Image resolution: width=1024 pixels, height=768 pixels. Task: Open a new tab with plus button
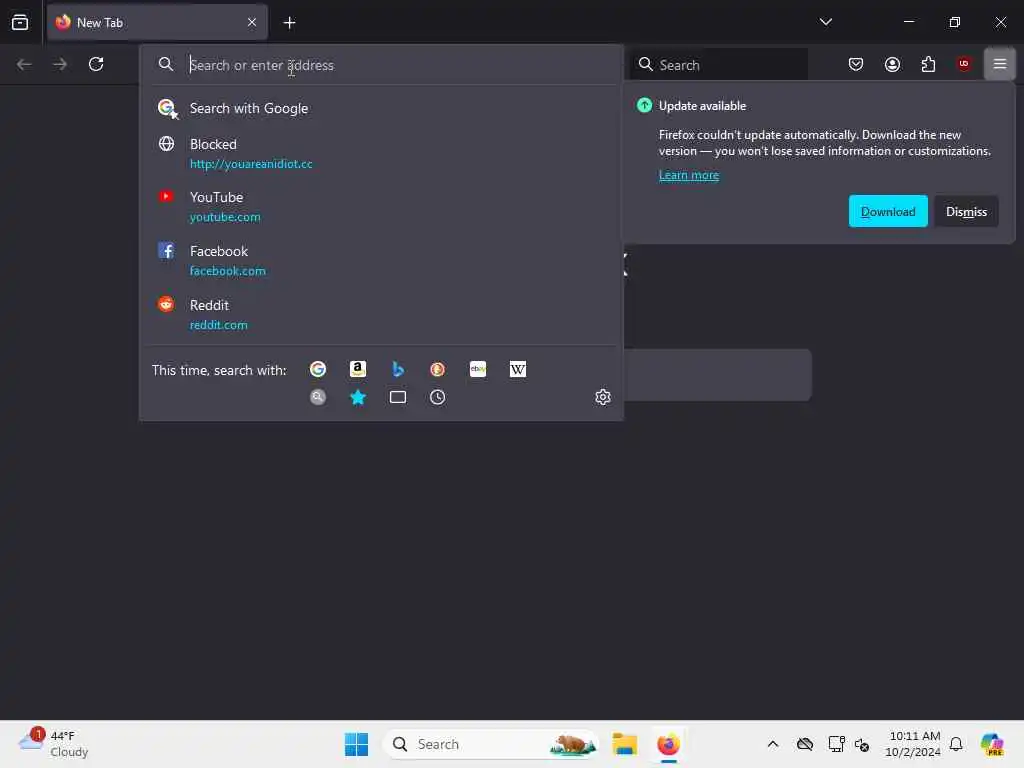[289, 23]
